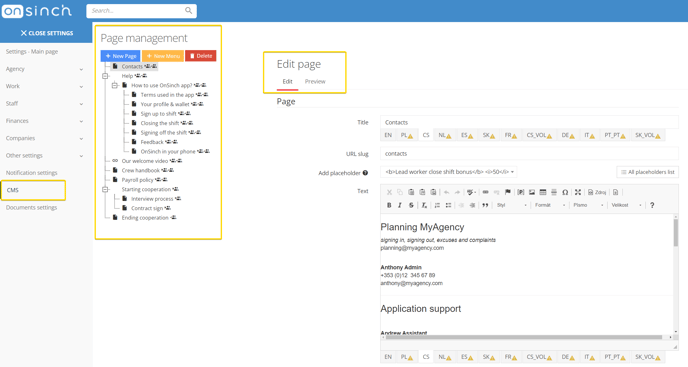
Task: Open the Formát dropdown
Action: pos(550,205)
